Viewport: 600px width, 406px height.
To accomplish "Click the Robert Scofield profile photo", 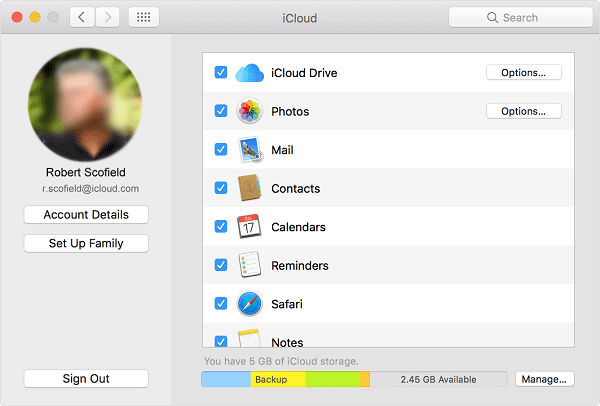I will (85, 104).
